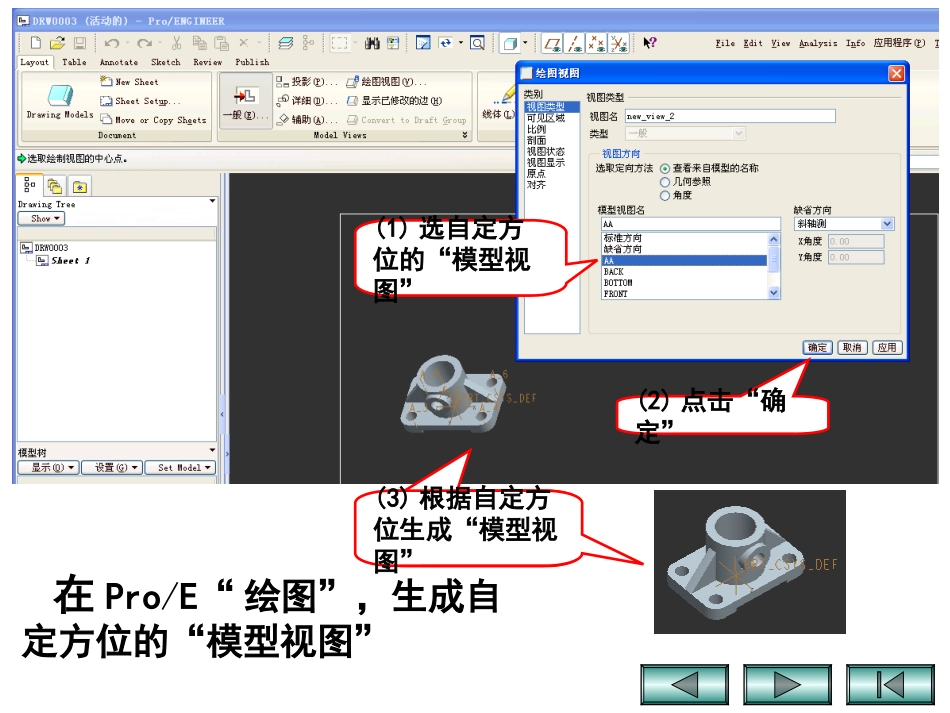
Task: Click the Save floppy disk icon
Action: tap(80, 42)
